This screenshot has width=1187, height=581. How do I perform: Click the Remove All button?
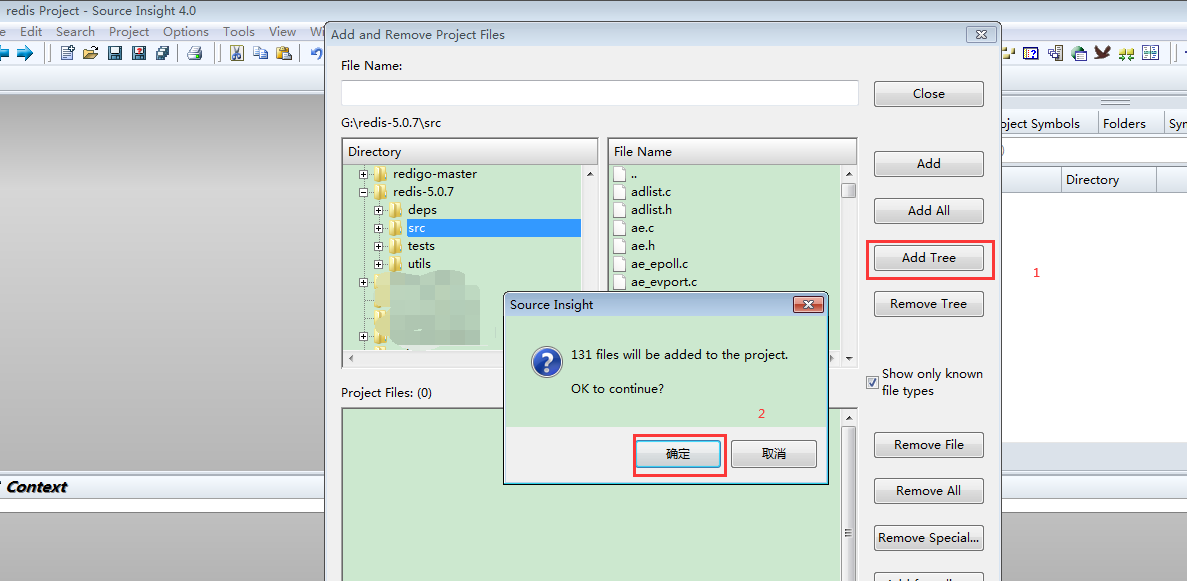click(x=929, y=491)
